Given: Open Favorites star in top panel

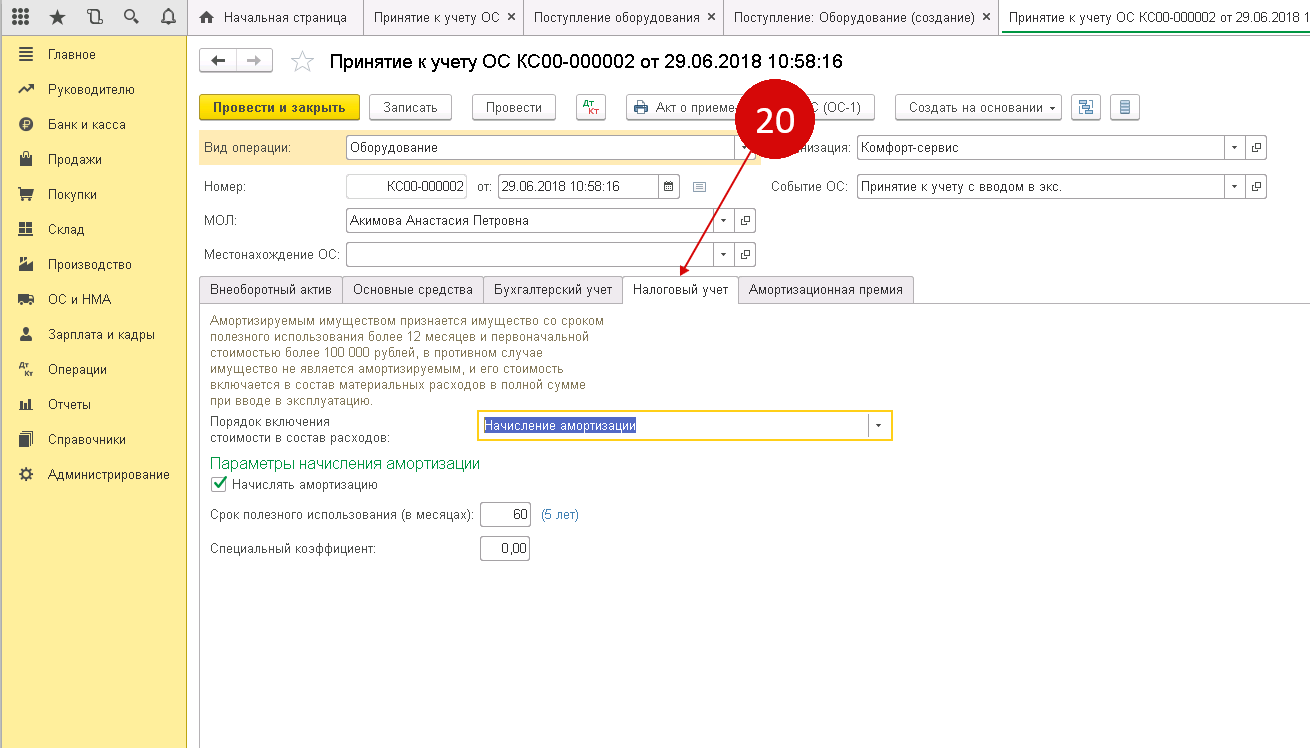Looking at the screenshot, I should point(57,17).
